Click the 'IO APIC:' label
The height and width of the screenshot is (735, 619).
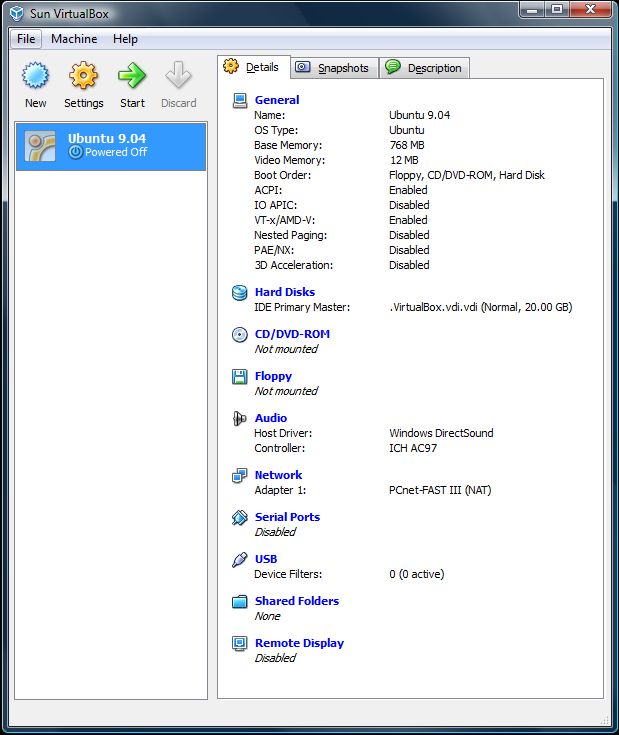[276, 205]
